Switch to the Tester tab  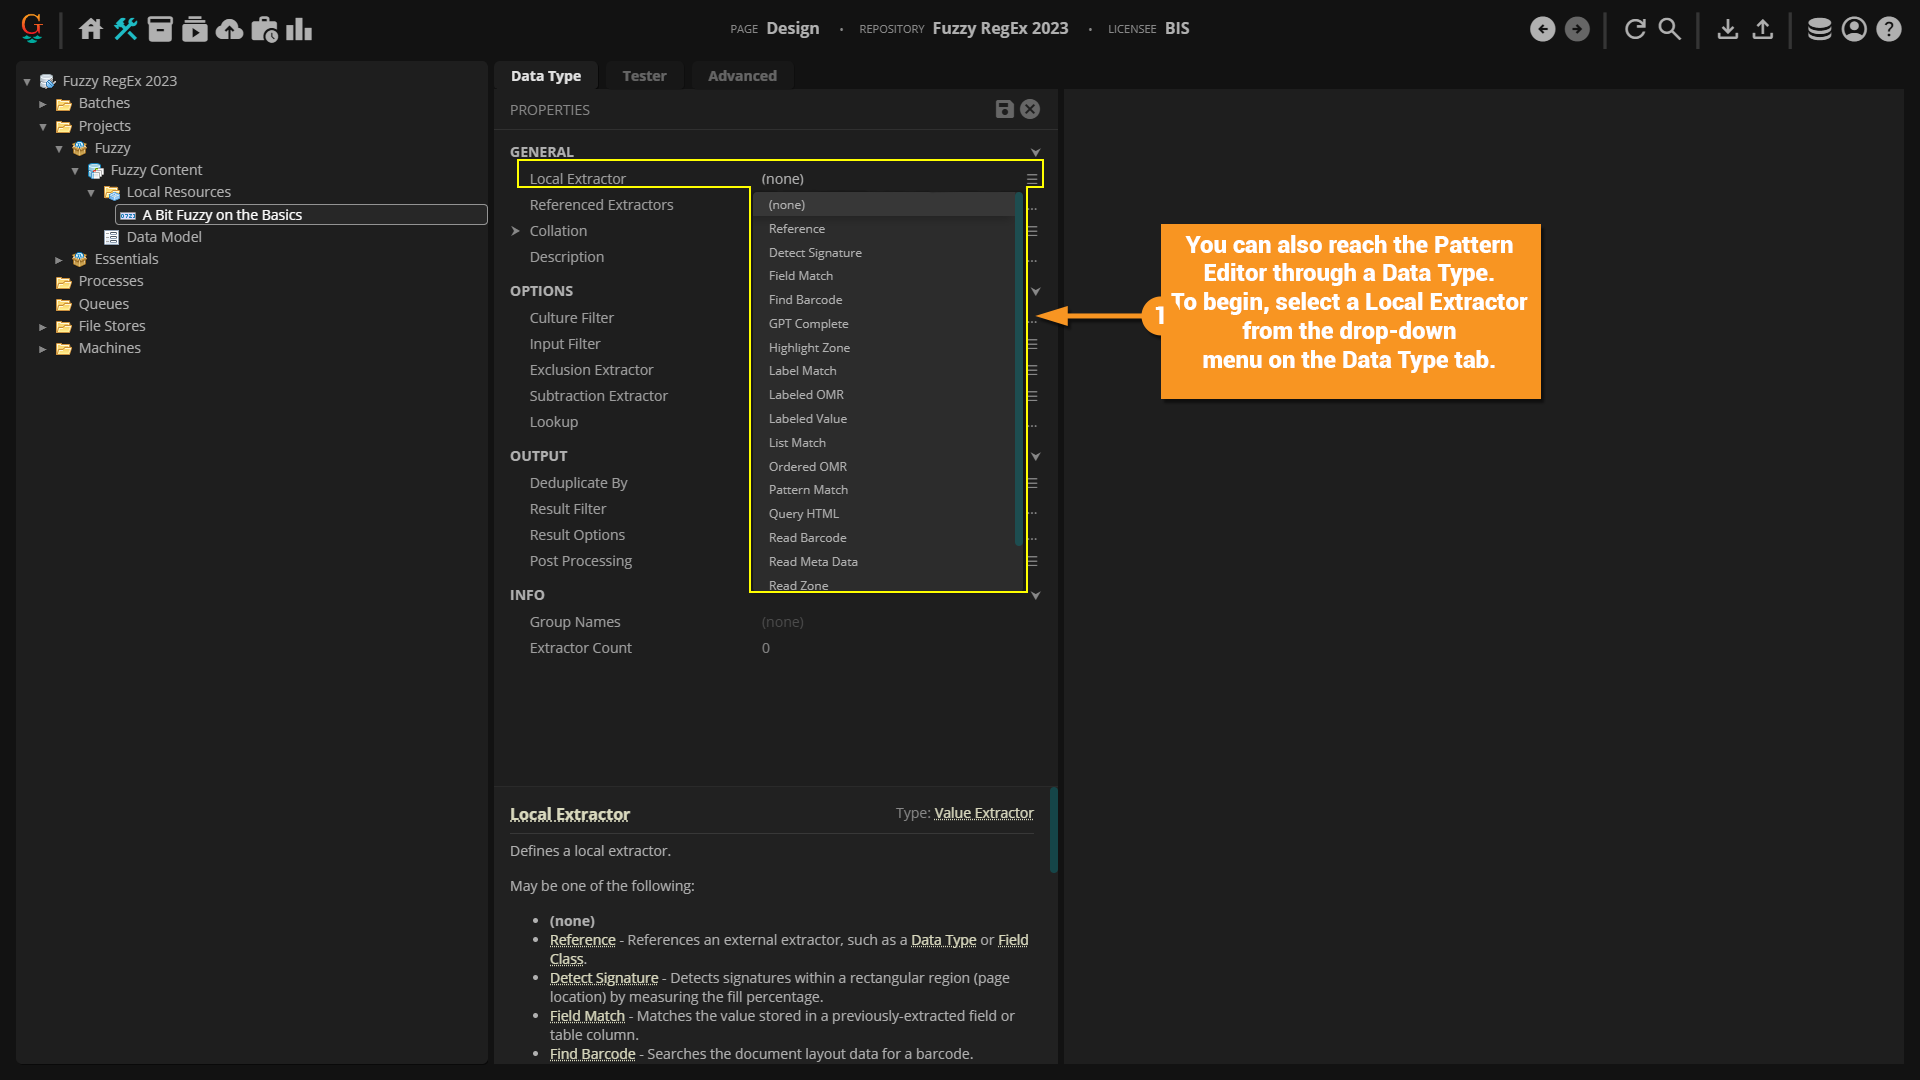pos(644,76)
